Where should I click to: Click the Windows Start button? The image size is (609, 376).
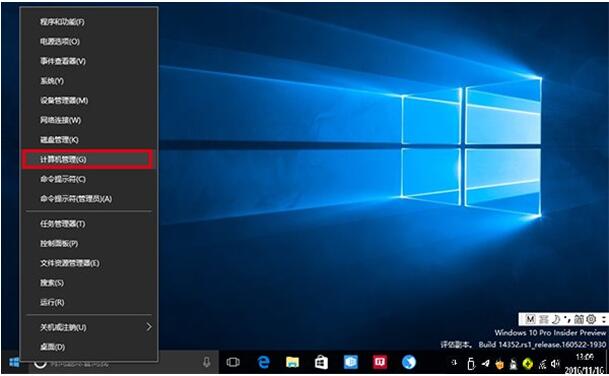[14, 362]
